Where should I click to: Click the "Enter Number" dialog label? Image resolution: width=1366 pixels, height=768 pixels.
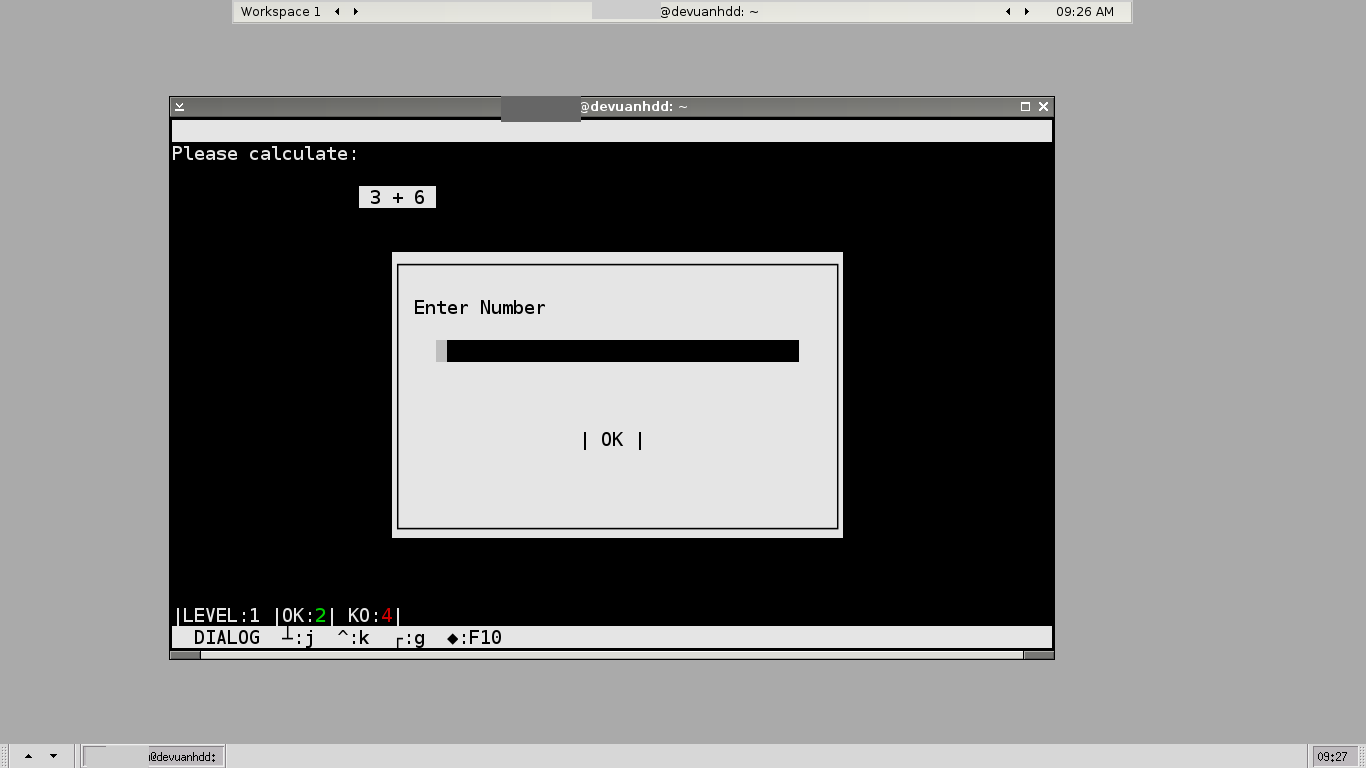click(480, 308)
